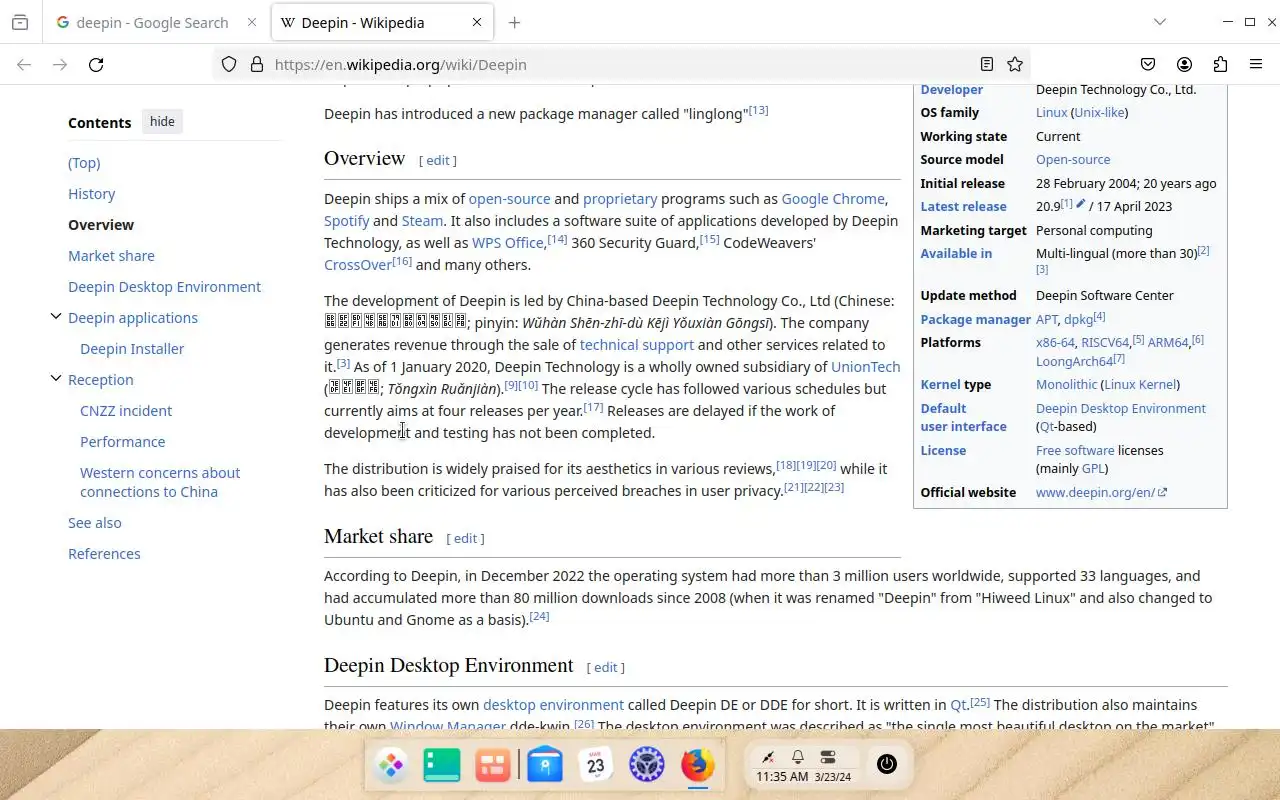Screen dimensions: 1280x800
Task: Select the Deepin Wikipedia tab
Action: 383,22
